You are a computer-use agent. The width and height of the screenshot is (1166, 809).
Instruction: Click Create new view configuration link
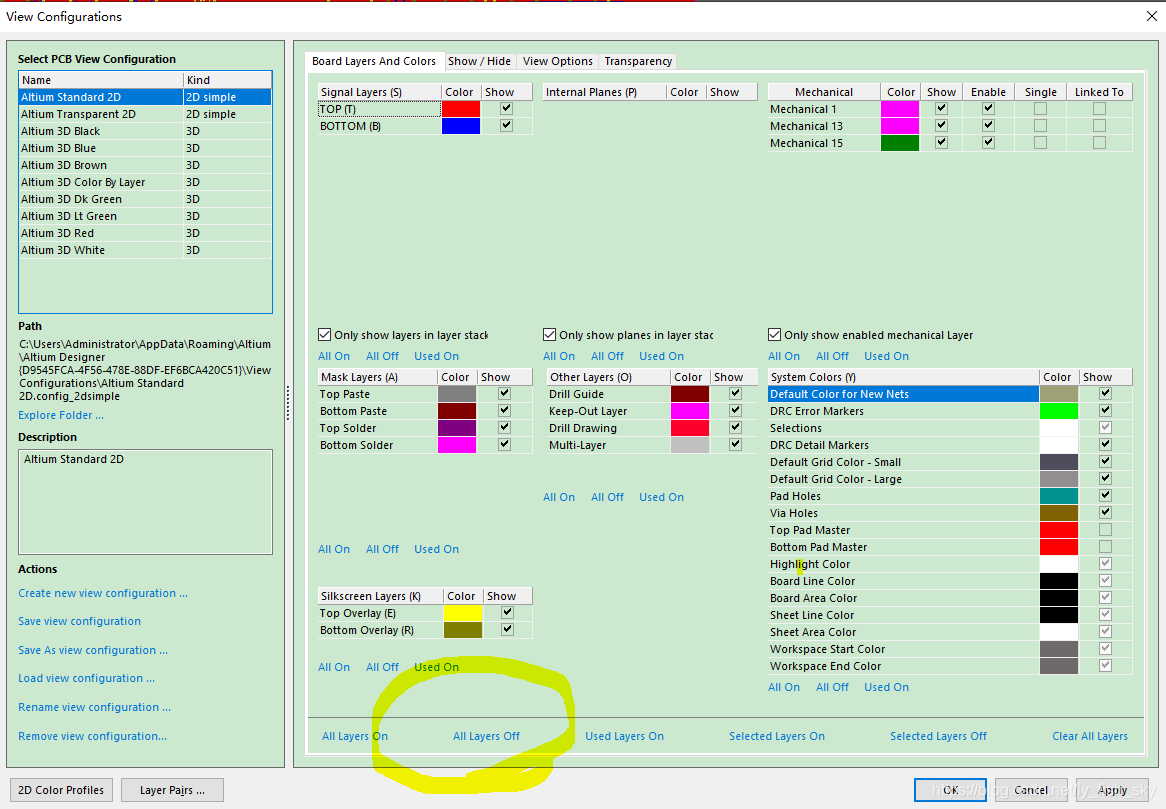pos(103,593)
